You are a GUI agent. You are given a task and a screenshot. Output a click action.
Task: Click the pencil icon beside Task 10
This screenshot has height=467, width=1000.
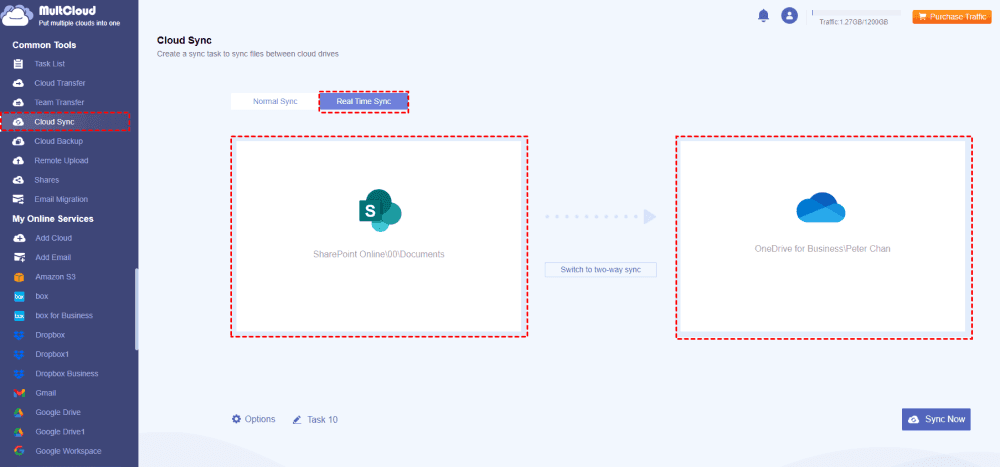[x=297, y=420]
